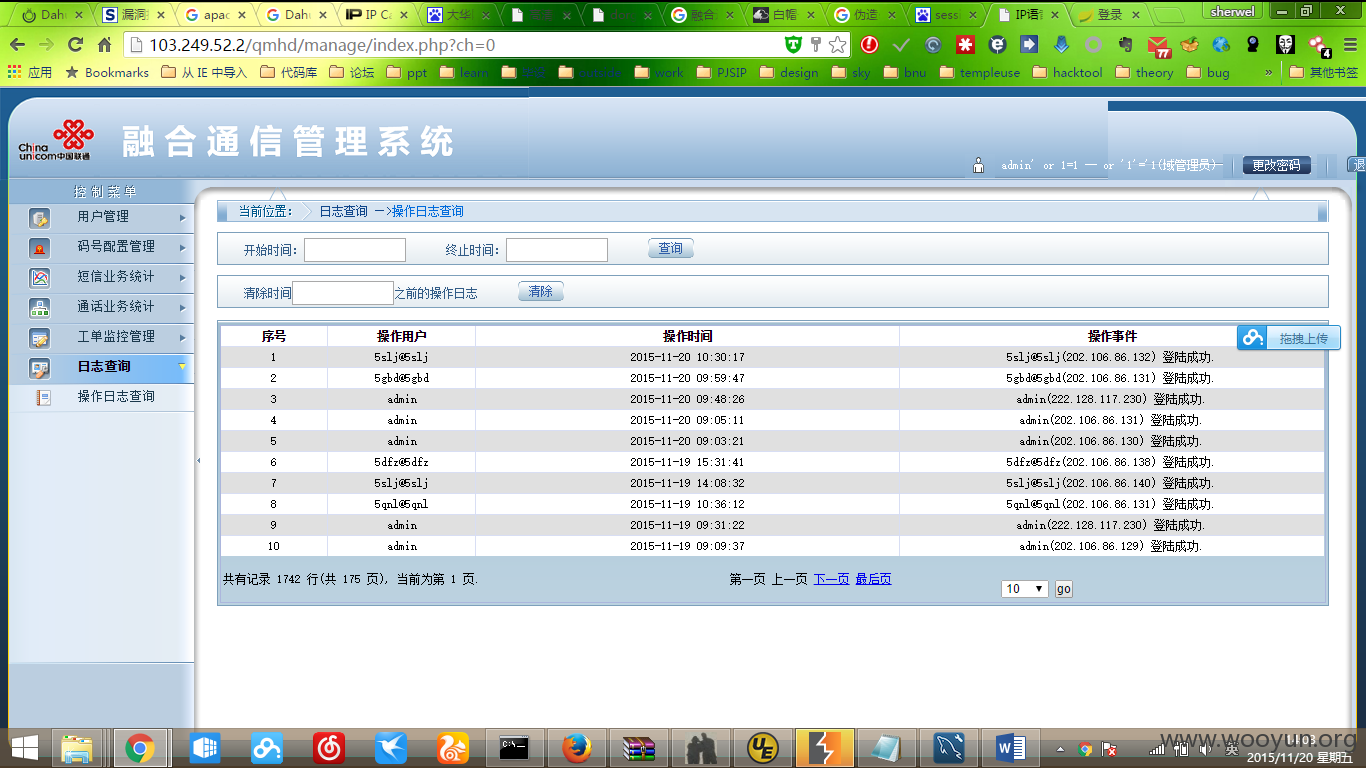Open the PJSIP bookmarks folder
Viewport: 1366px width, 768px height.
722,72
